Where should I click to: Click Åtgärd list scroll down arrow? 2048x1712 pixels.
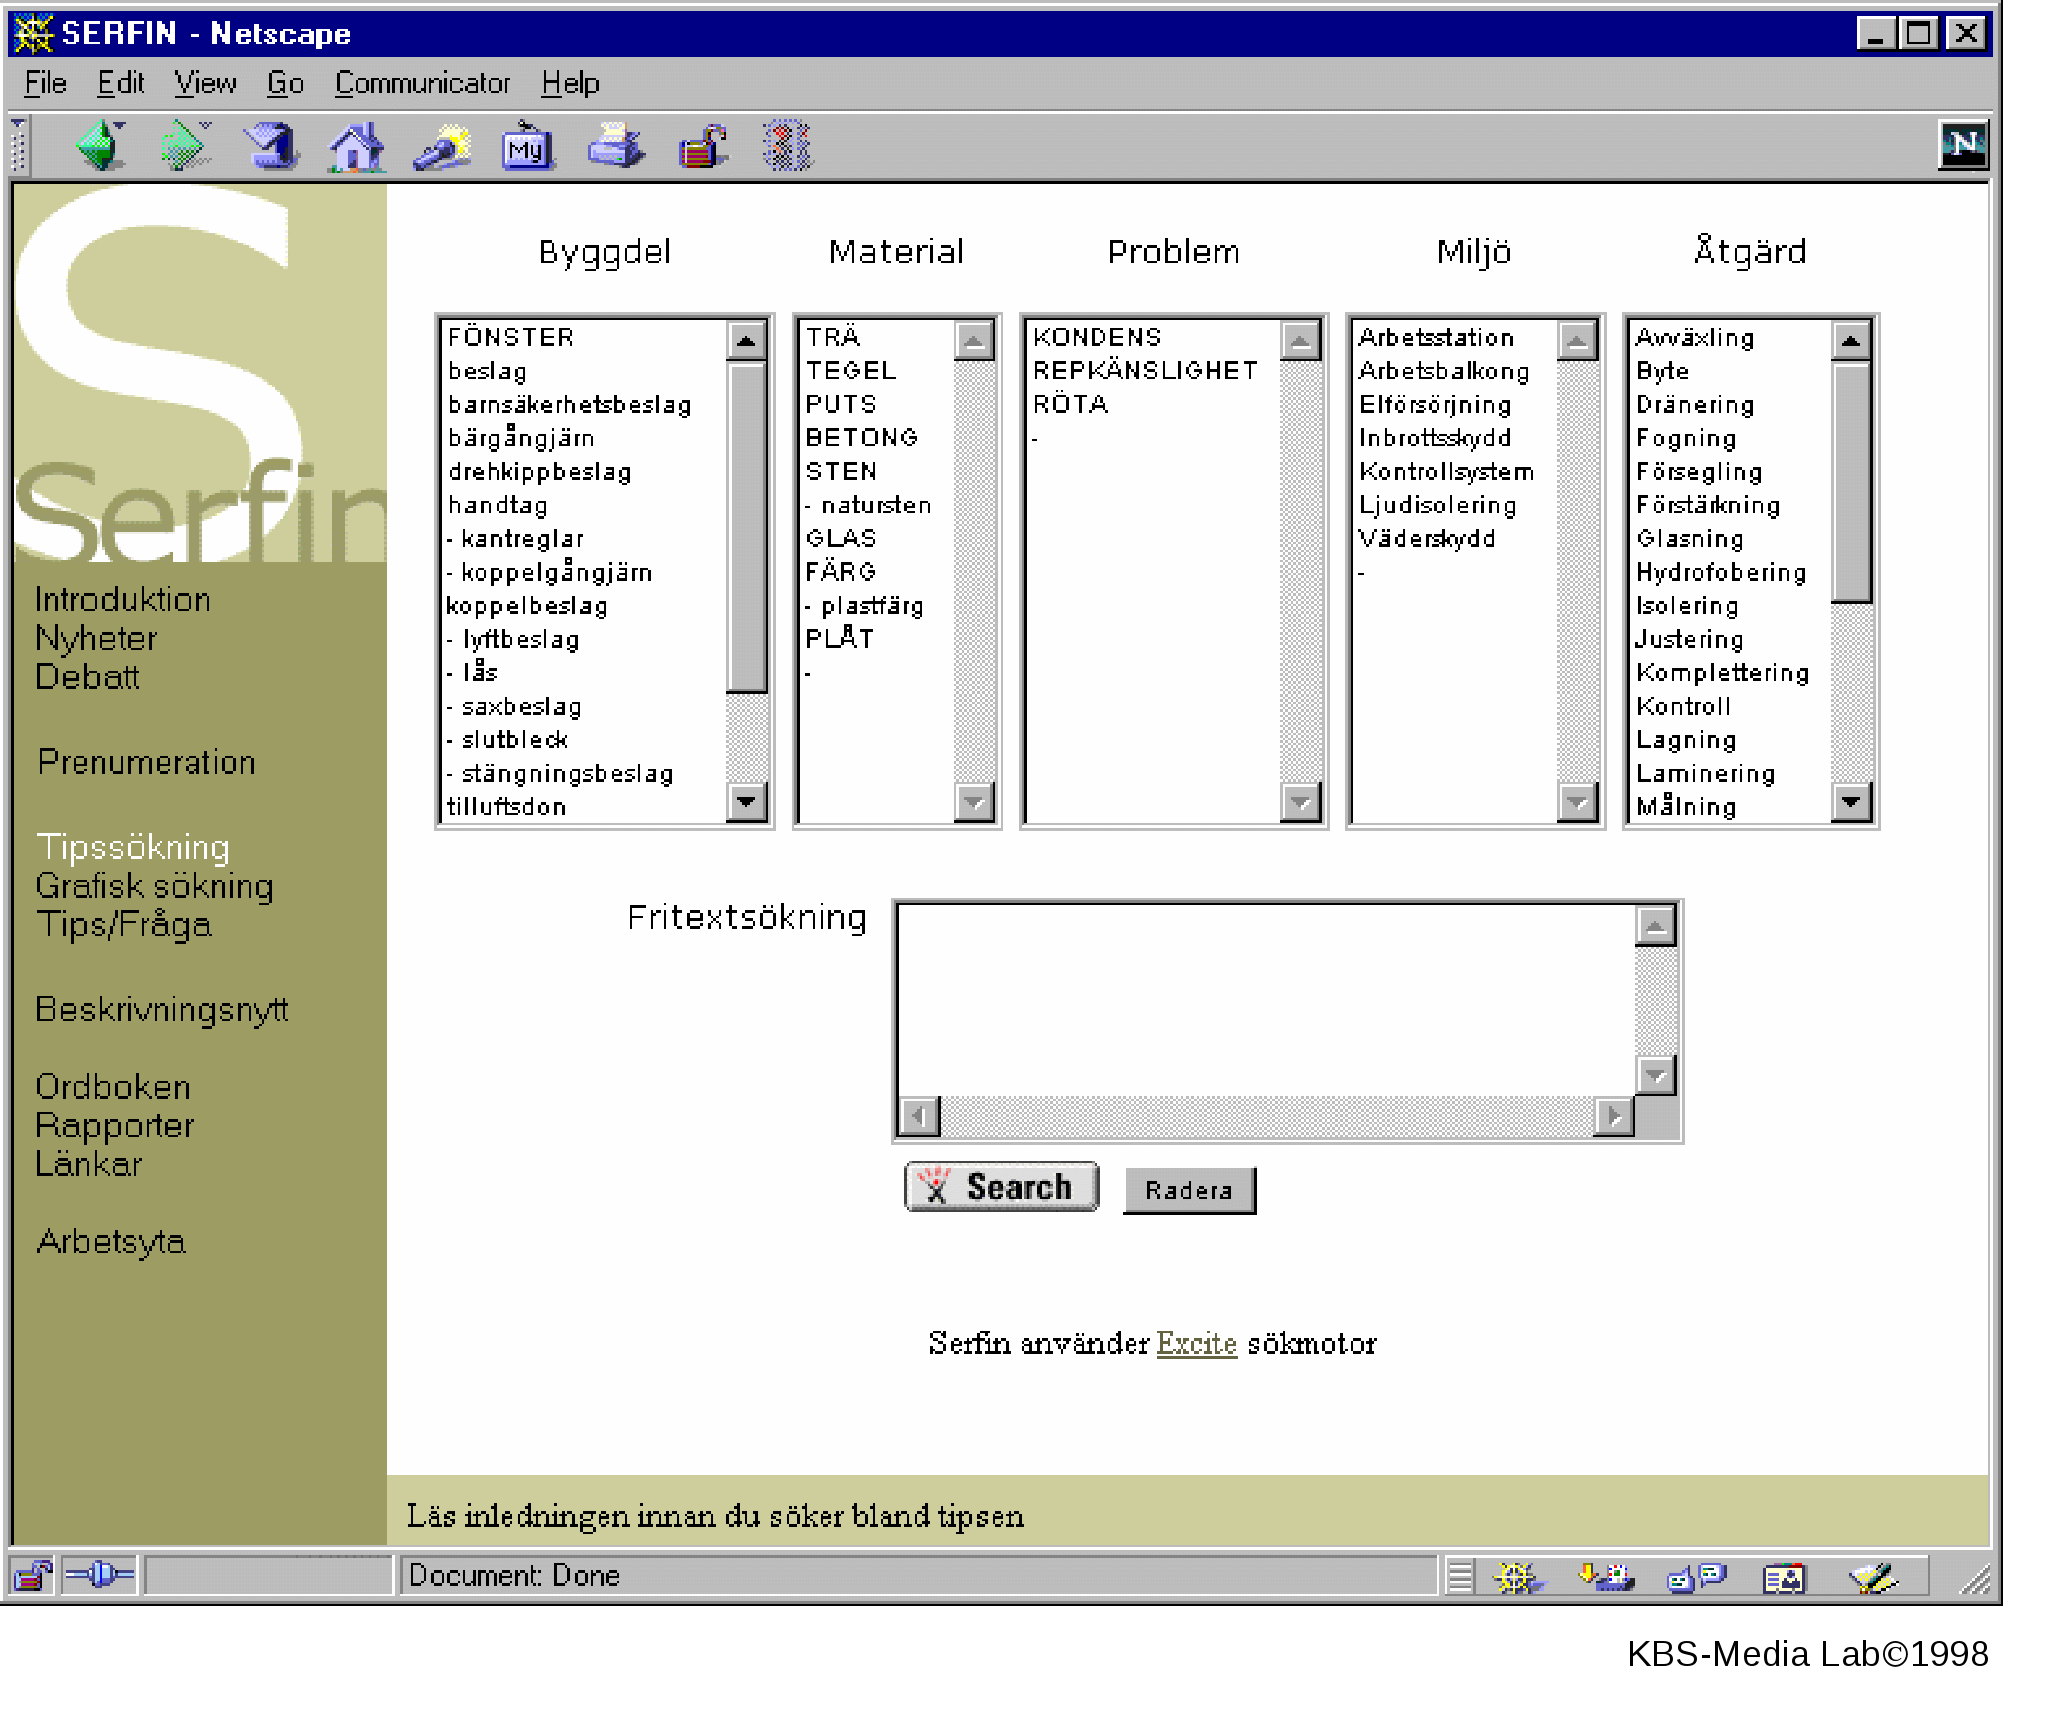(1851, 801)
